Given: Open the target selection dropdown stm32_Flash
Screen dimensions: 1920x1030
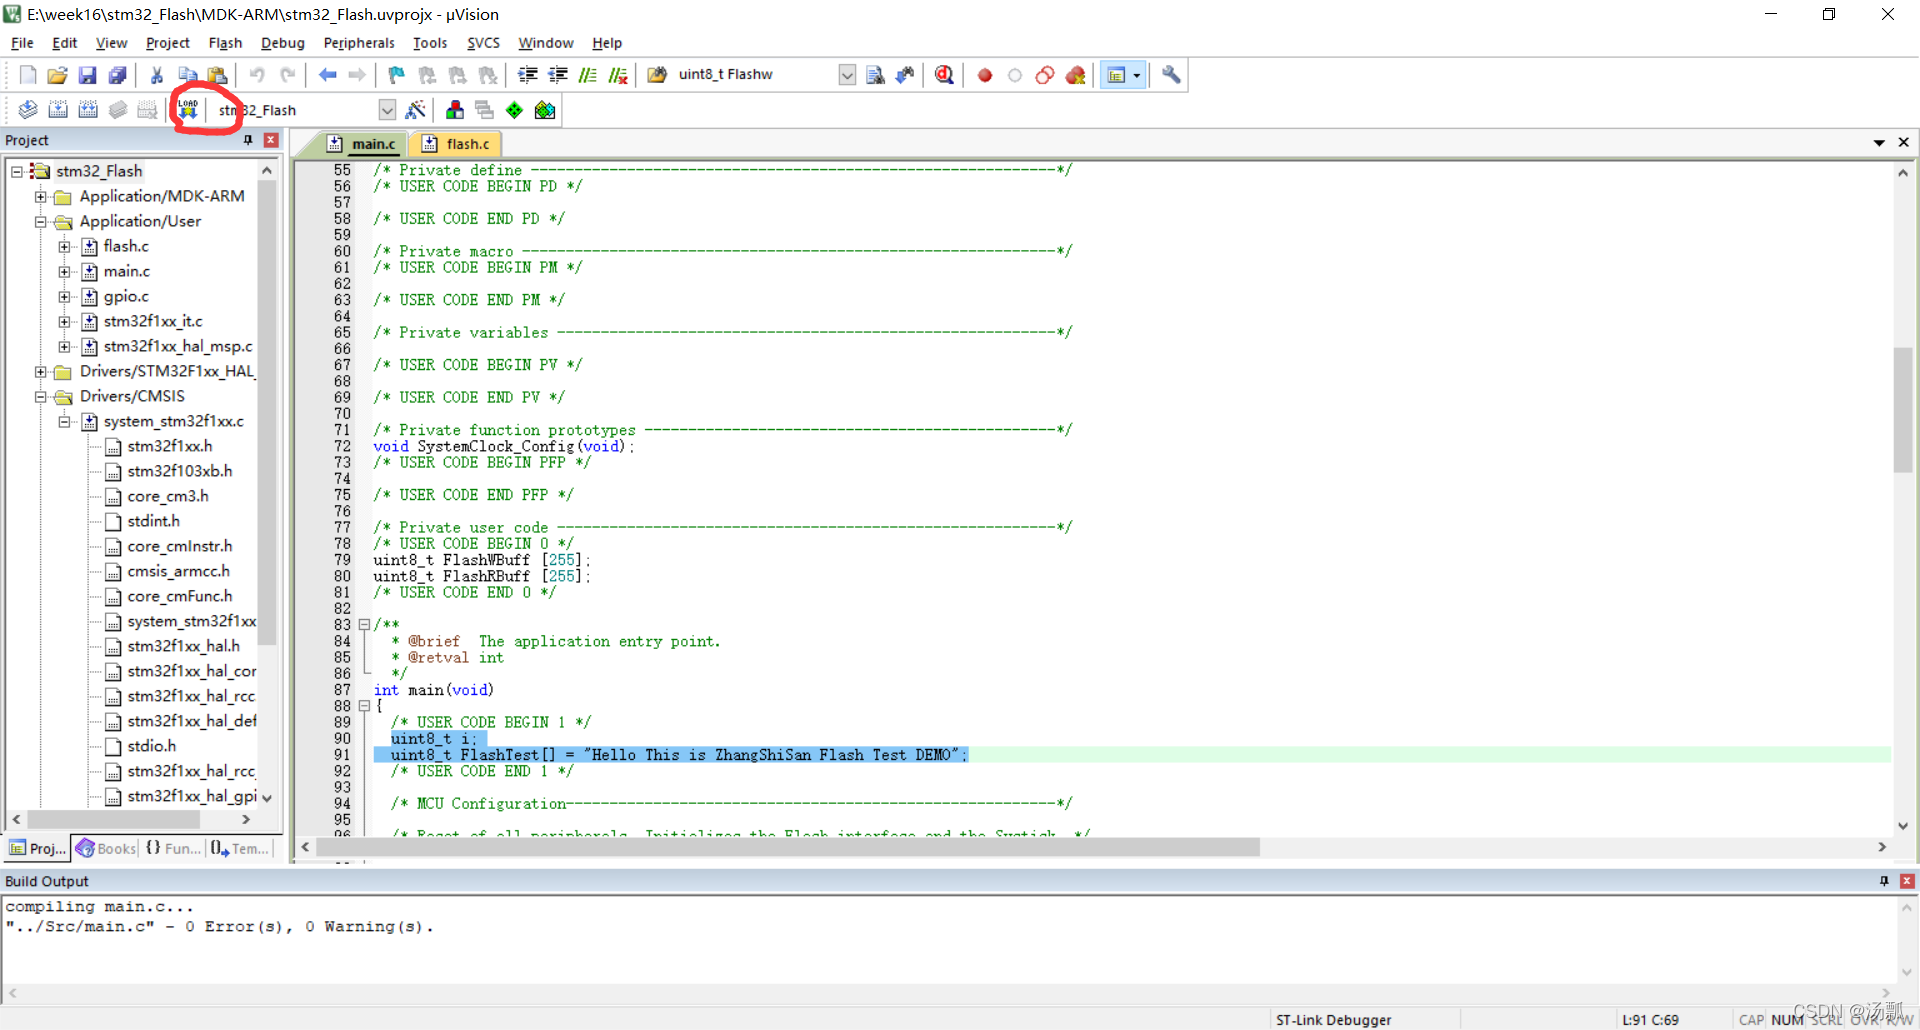Looking at the screenshot, I should (x=387, y=110).
